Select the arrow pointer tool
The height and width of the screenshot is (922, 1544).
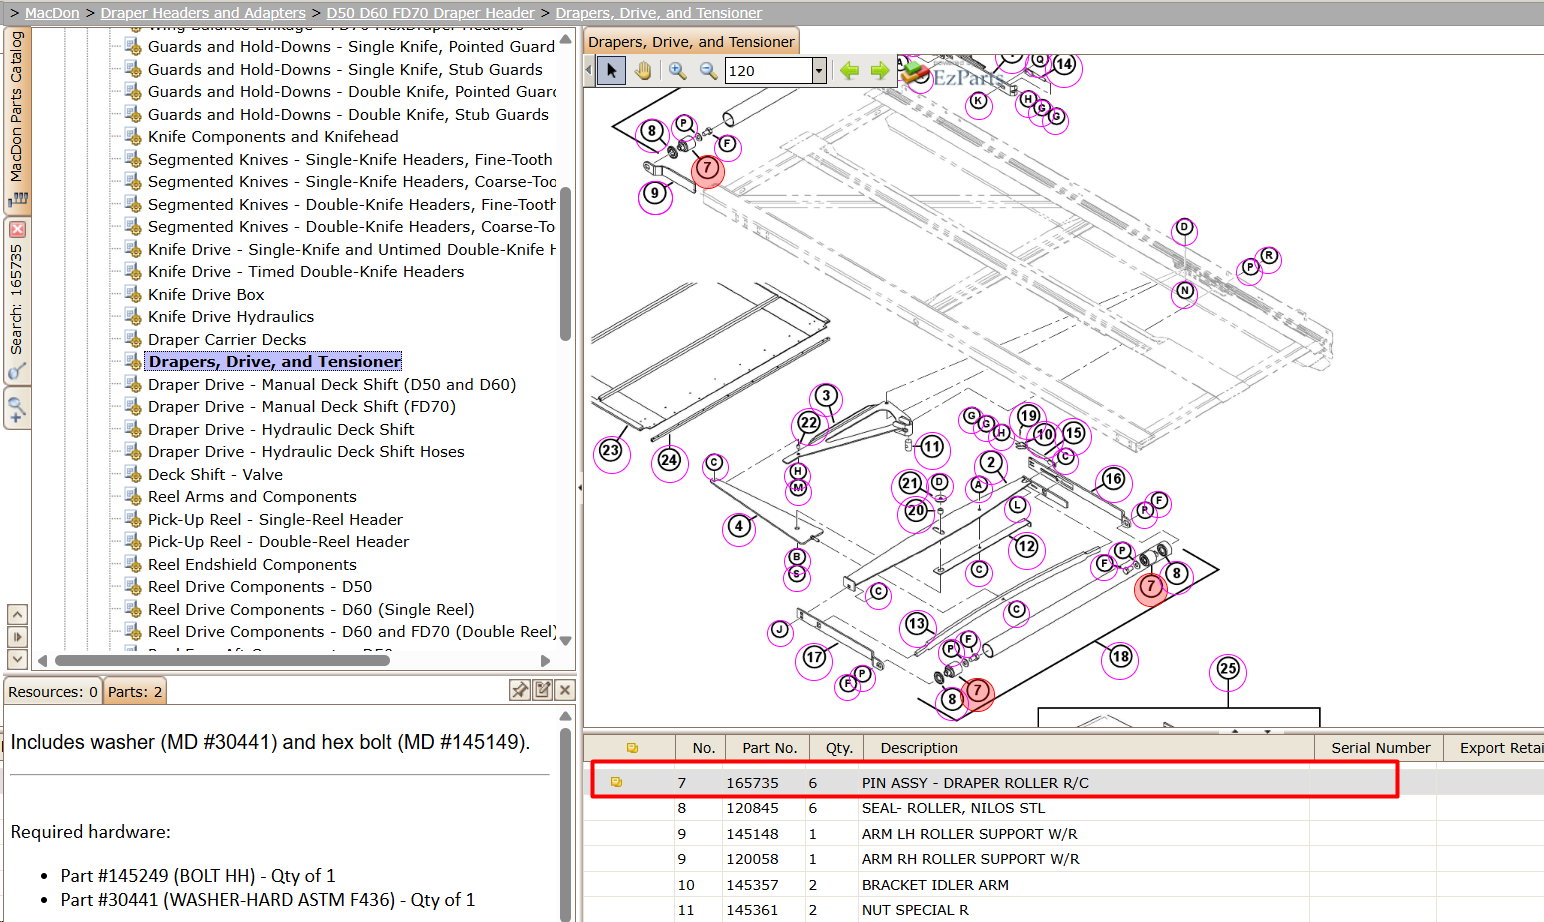click(611, 71)
